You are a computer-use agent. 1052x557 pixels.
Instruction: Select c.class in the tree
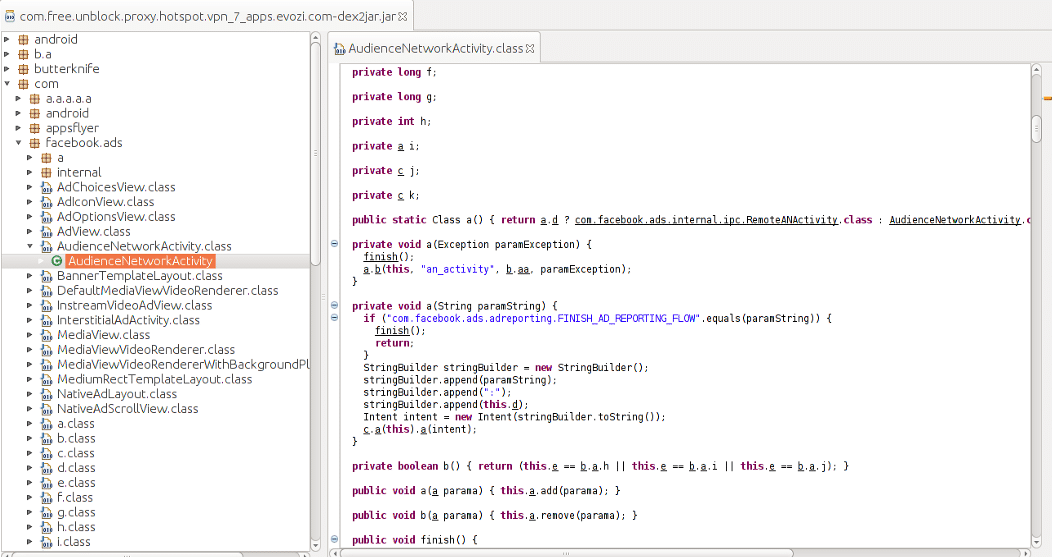(x=76, y=453)
